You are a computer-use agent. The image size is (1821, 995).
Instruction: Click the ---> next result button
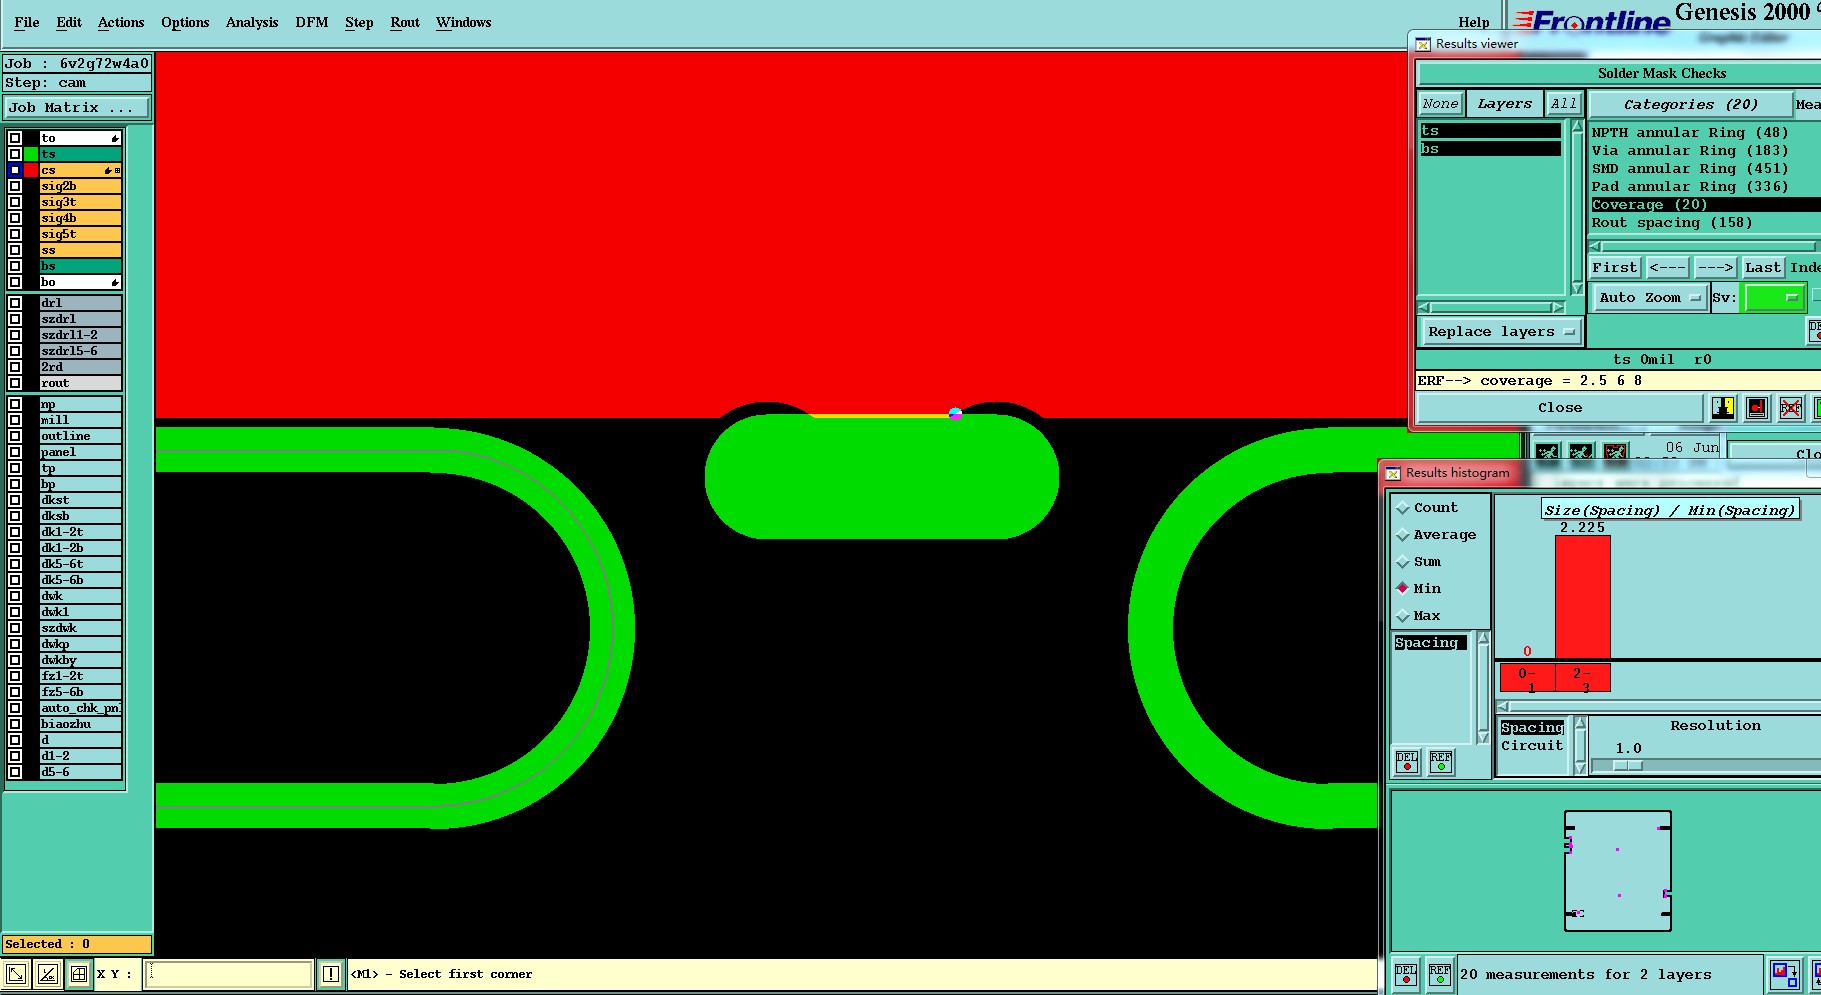(1715, 267)
